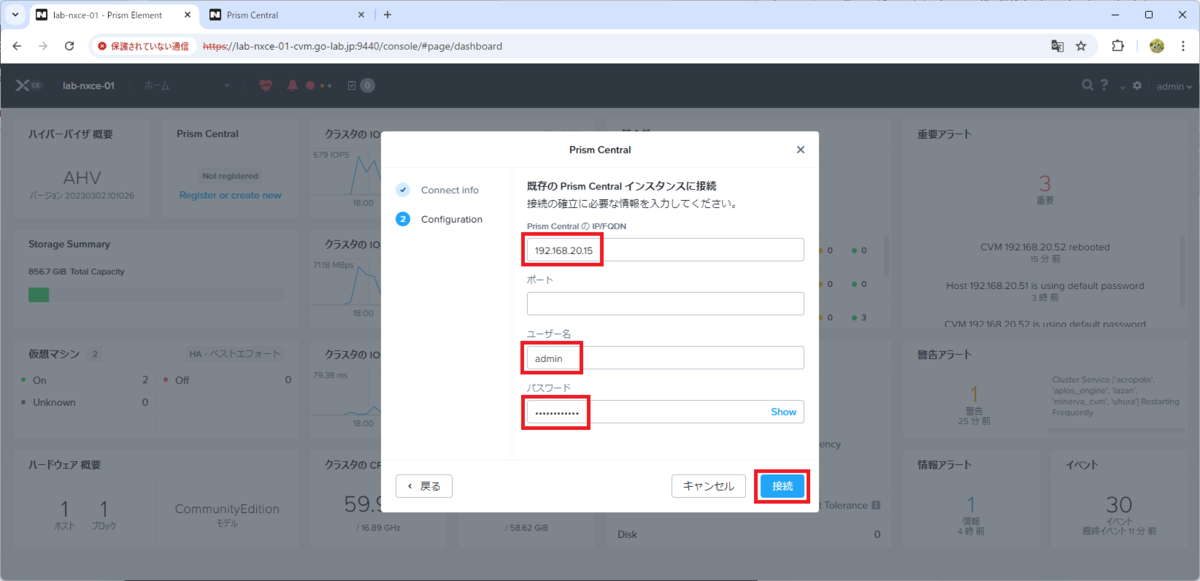Click the not-secure connection warning badge
Screen dimensions: 1200x581
tap(143, 46)
